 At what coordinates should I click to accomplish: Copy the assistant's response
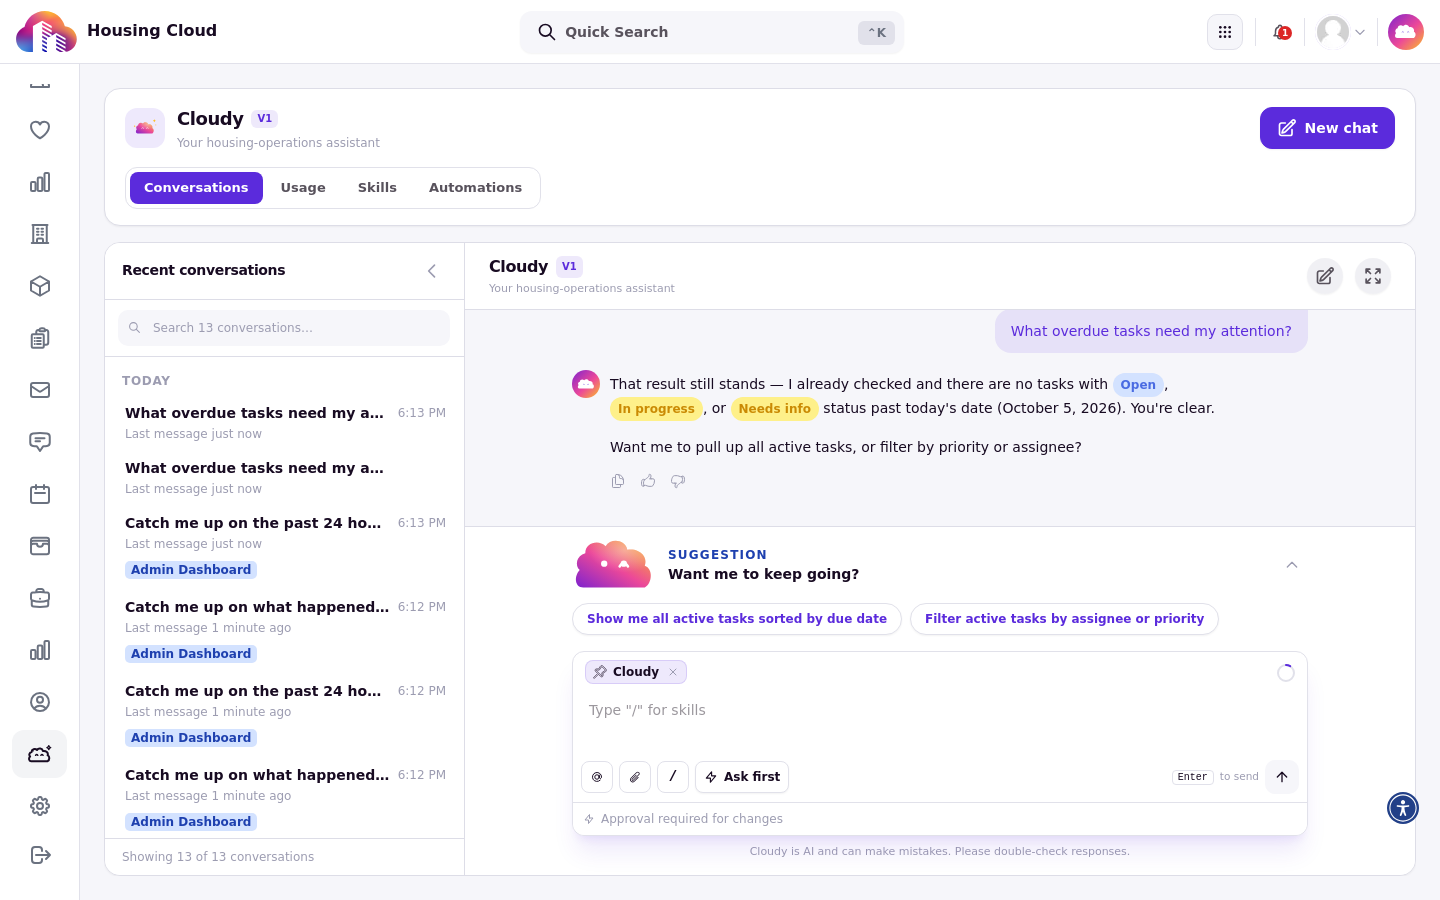pyautogui.click(x=618, y=481)
